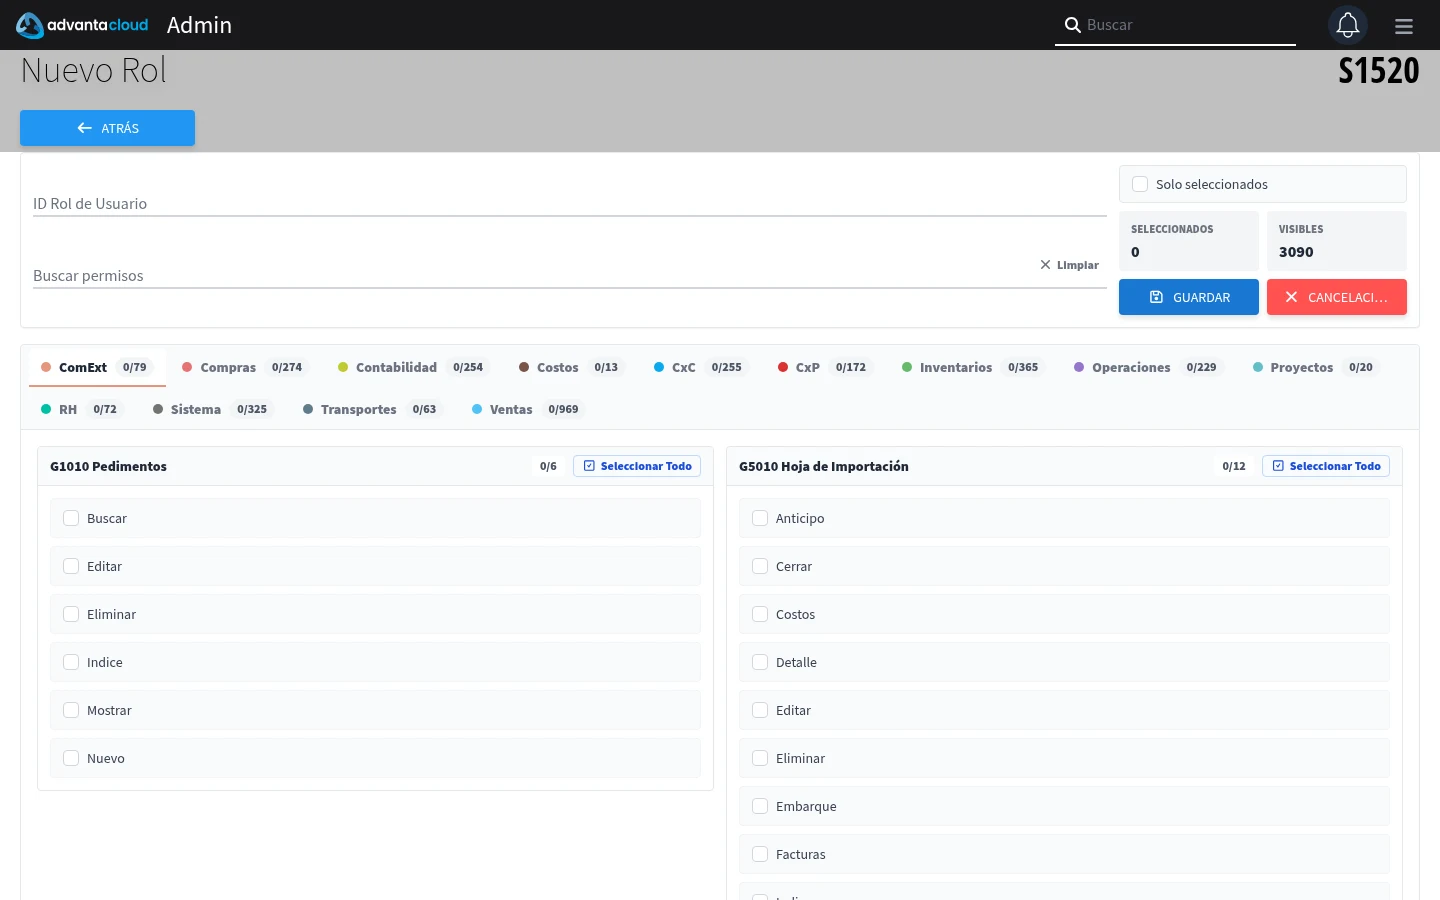Screen dimensions: 1440x900
Task: Save the role with GUARDAR
Action: point(1188,297)
